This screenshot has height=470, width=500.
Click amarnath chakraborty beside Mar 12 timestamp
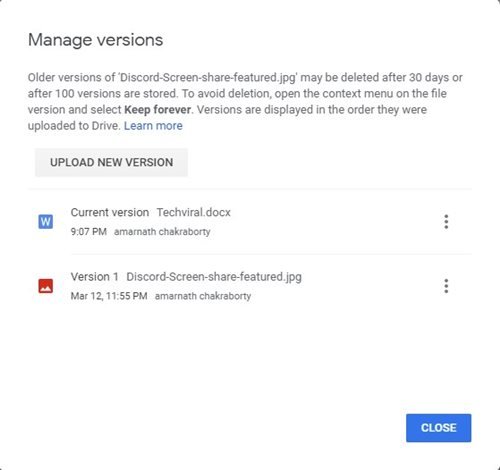[203, 296]
